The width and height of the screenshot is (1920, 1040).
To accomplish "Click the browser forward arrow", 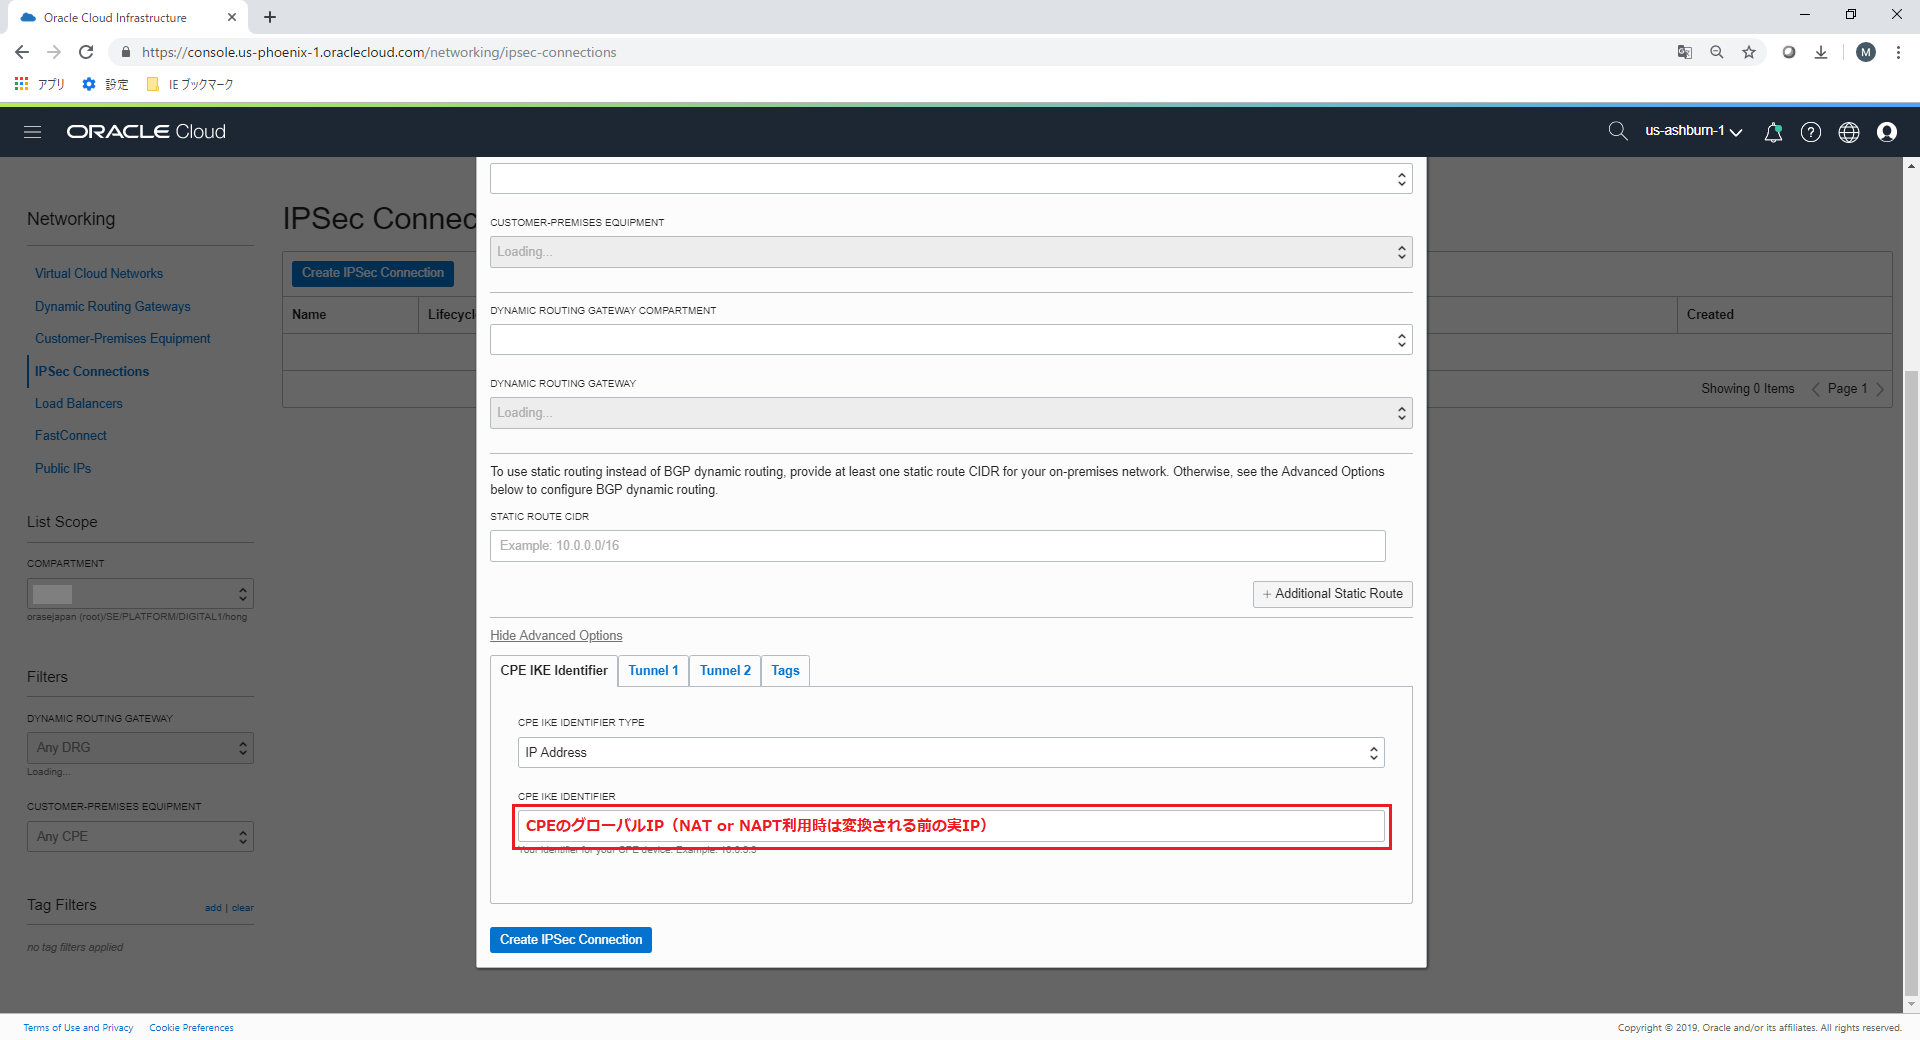I will 54,52.
